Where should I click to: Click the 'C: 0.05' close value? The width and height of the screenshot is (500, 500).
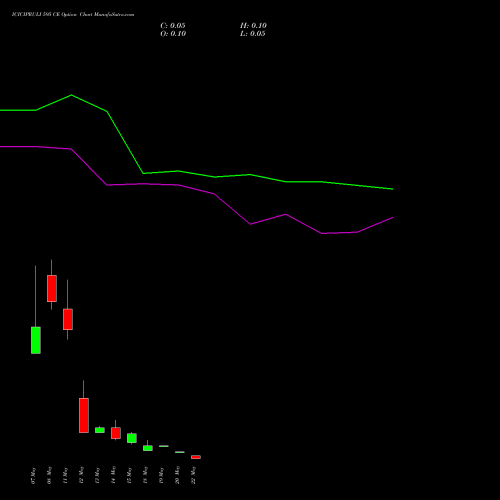[x=173, y=26]
